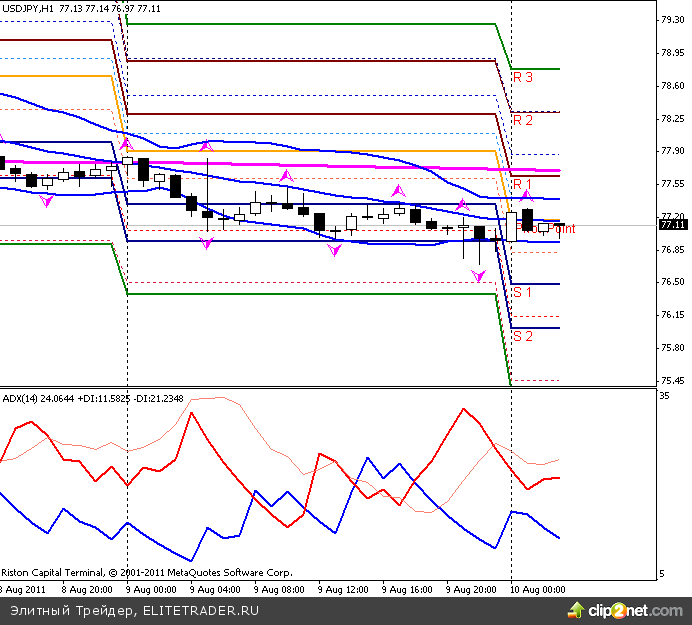Viewport: 692px width, 625px height.
Task: Select the S 2 support level label
Action: 522,336
